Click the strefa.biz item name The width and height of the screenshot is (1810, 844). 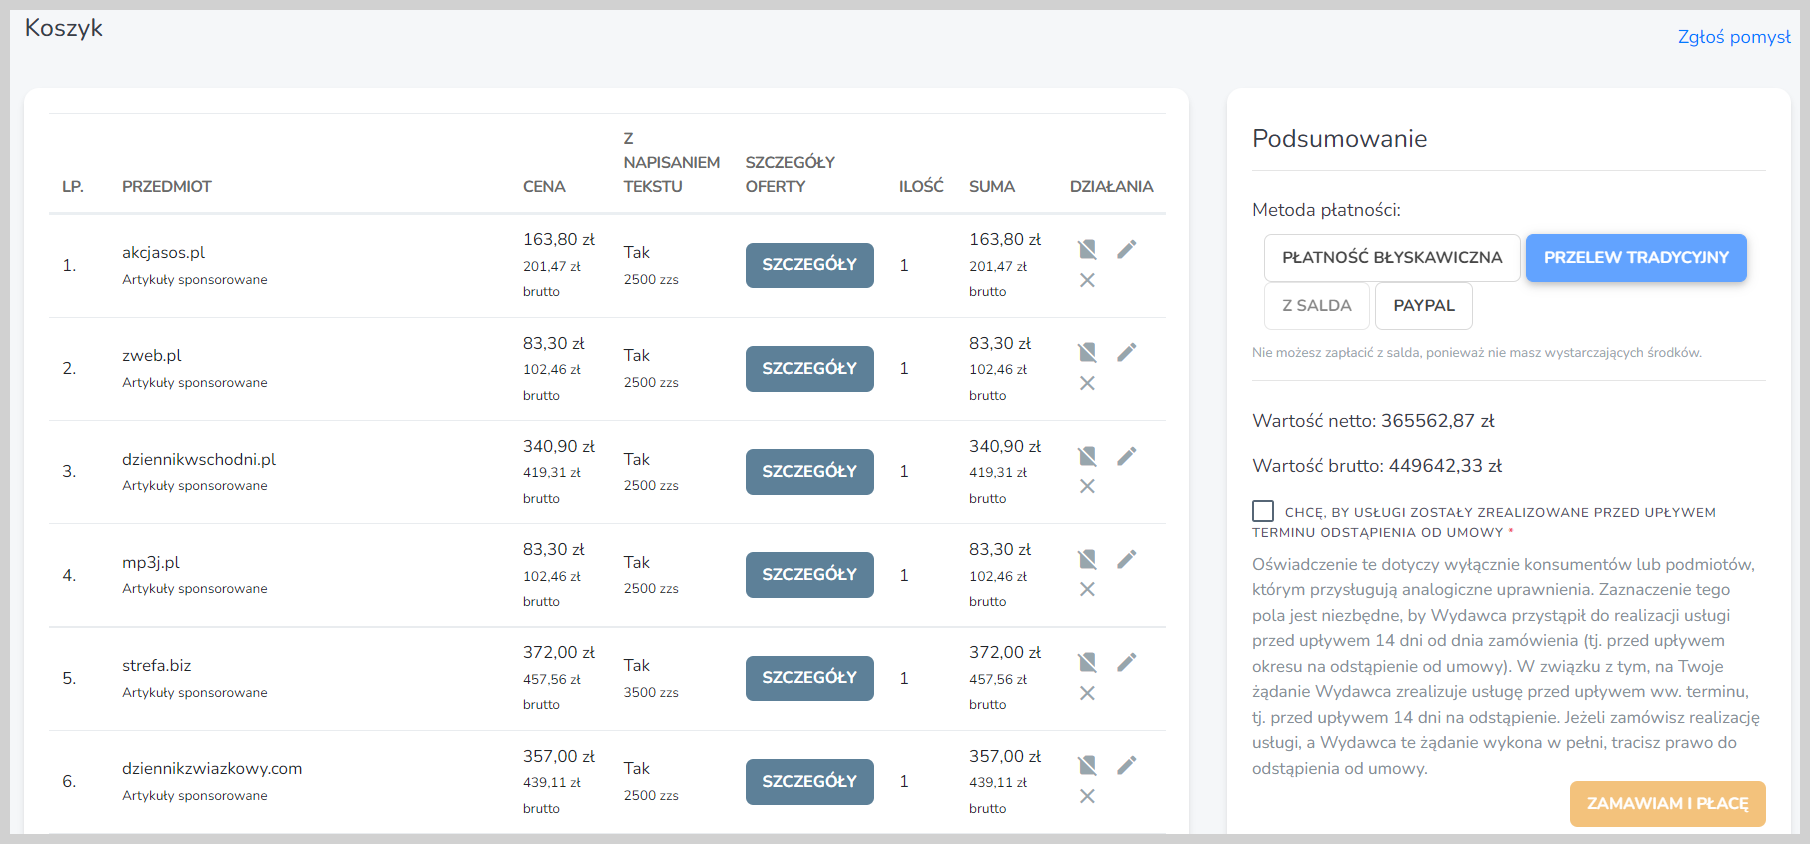pos(157,666)
